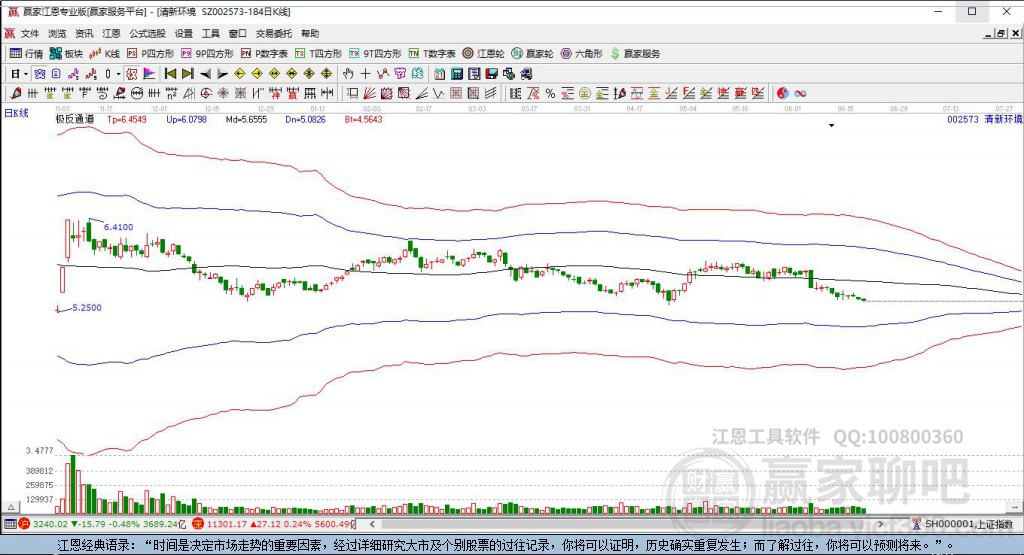Restore the inner chart window
The image size is (1024, 555).
click(1000, 33)
